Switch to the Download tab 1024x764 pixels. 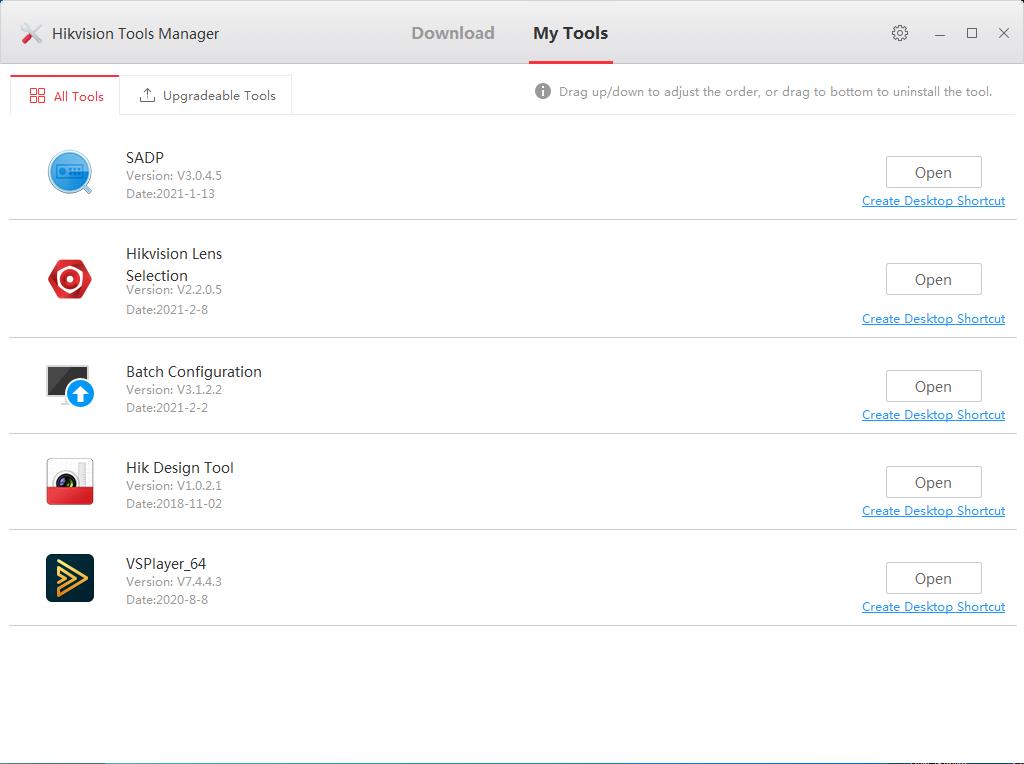pyautogui.click(x=452, y=32)
